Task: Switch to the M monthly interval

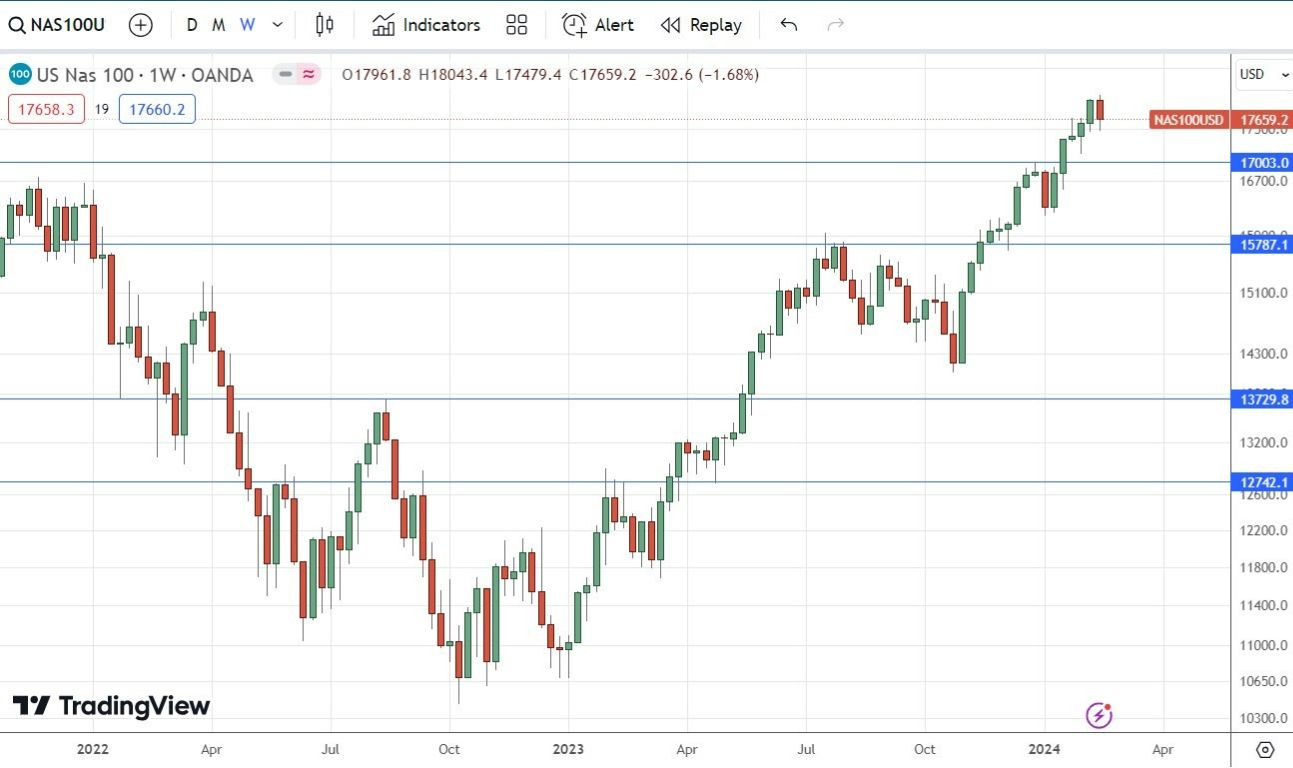Action: pos(218,24)
